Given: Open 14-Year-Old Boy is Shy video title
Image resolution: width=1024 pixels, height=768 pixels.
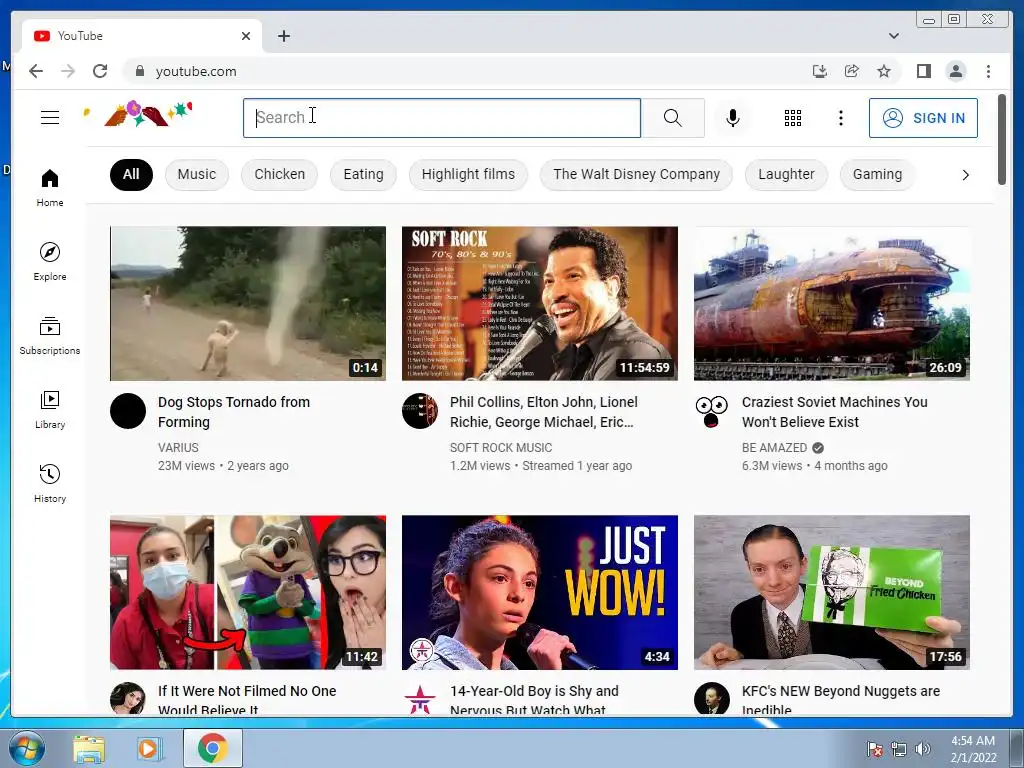Looking at the screenshot, I should coord(534,699).
